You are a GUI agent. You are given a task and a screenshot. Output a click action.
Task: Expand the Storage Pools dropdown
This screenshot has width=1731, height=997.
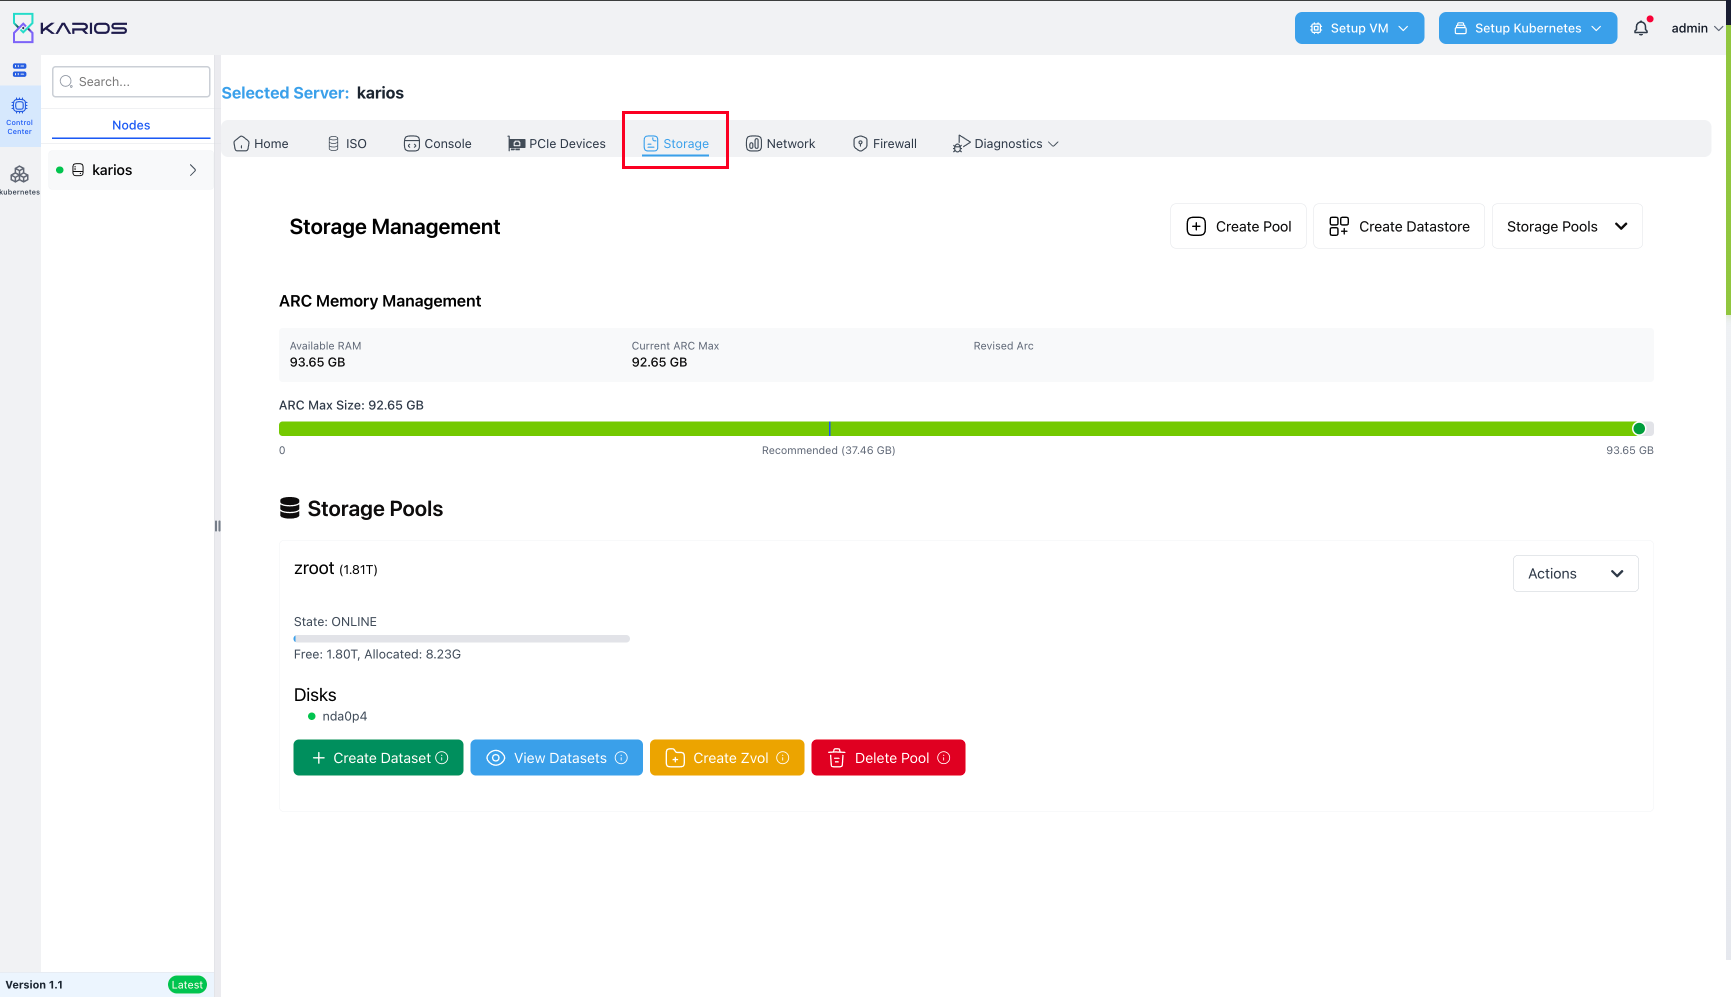pos(1566,226)
